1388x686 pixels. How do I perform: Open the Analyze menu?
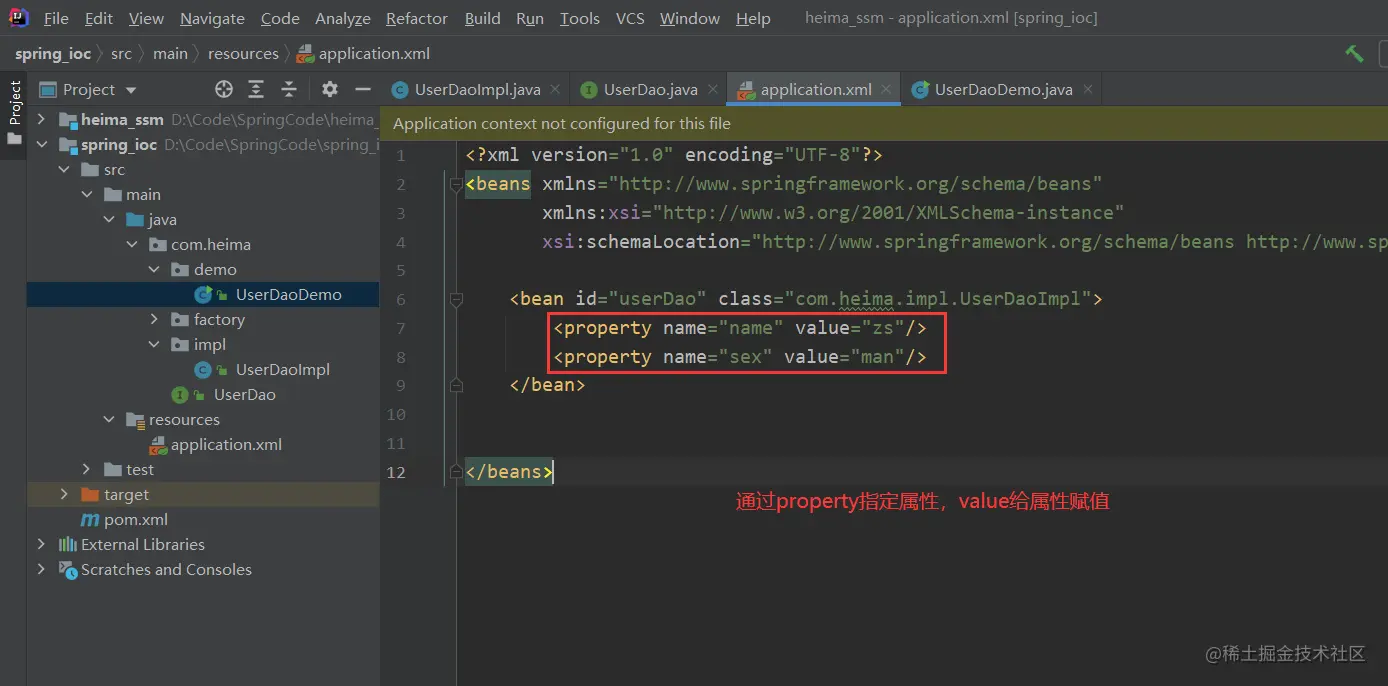tap(343, 19)
